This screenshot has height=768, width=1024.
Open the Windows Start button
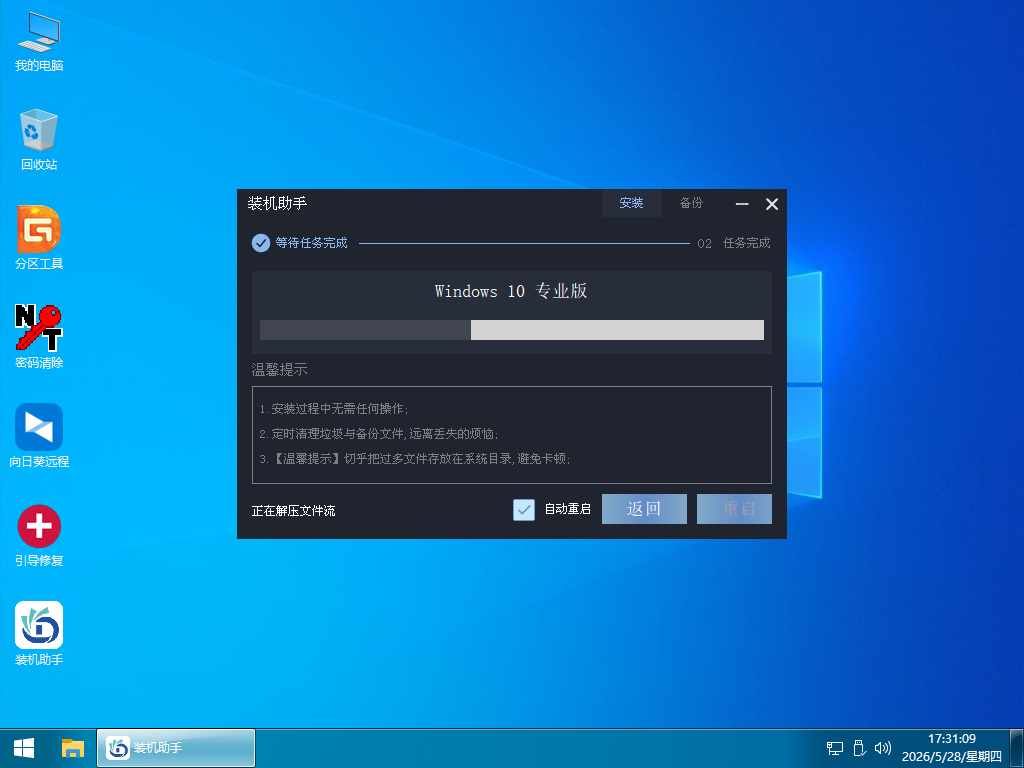[x=24, y=748]
